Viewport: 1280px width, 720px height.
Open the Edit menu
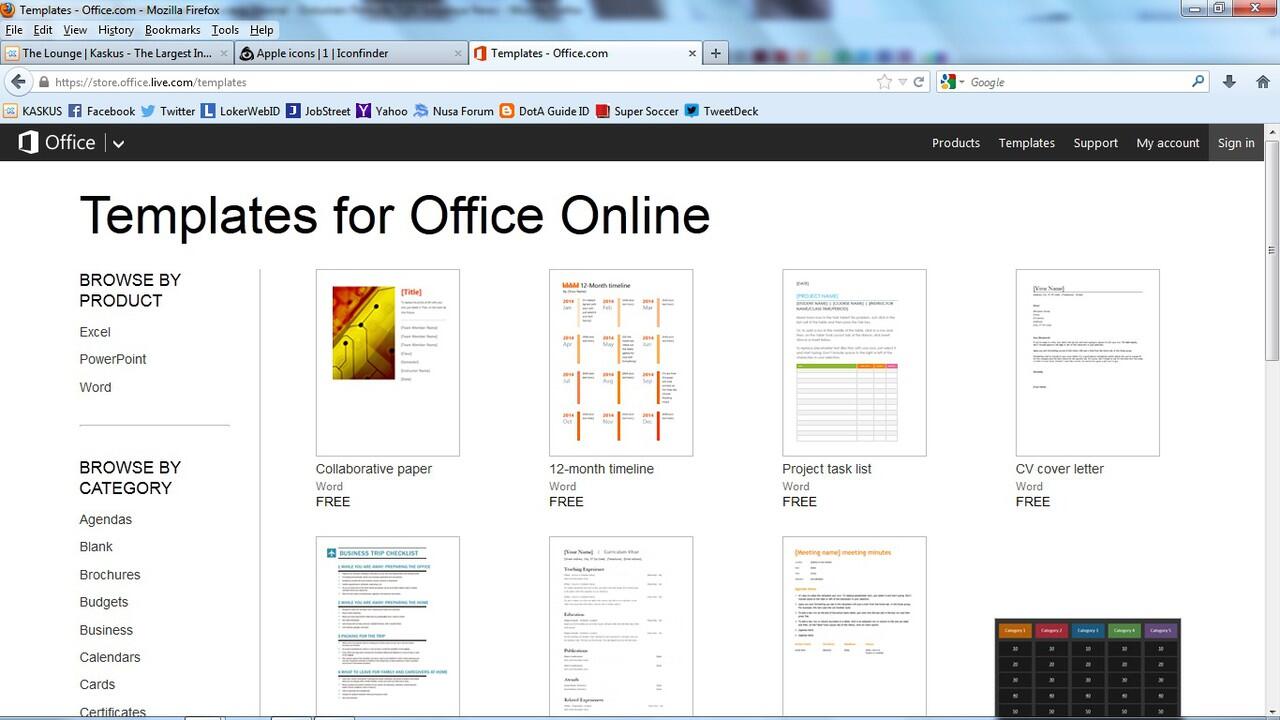tap(43, 30)
